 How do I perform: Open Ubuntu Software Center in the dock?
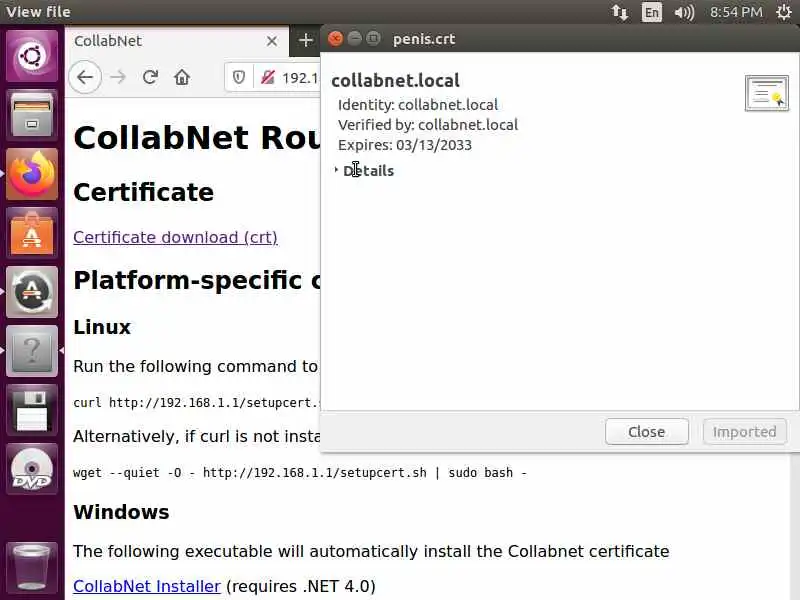[x=32, y=233]
